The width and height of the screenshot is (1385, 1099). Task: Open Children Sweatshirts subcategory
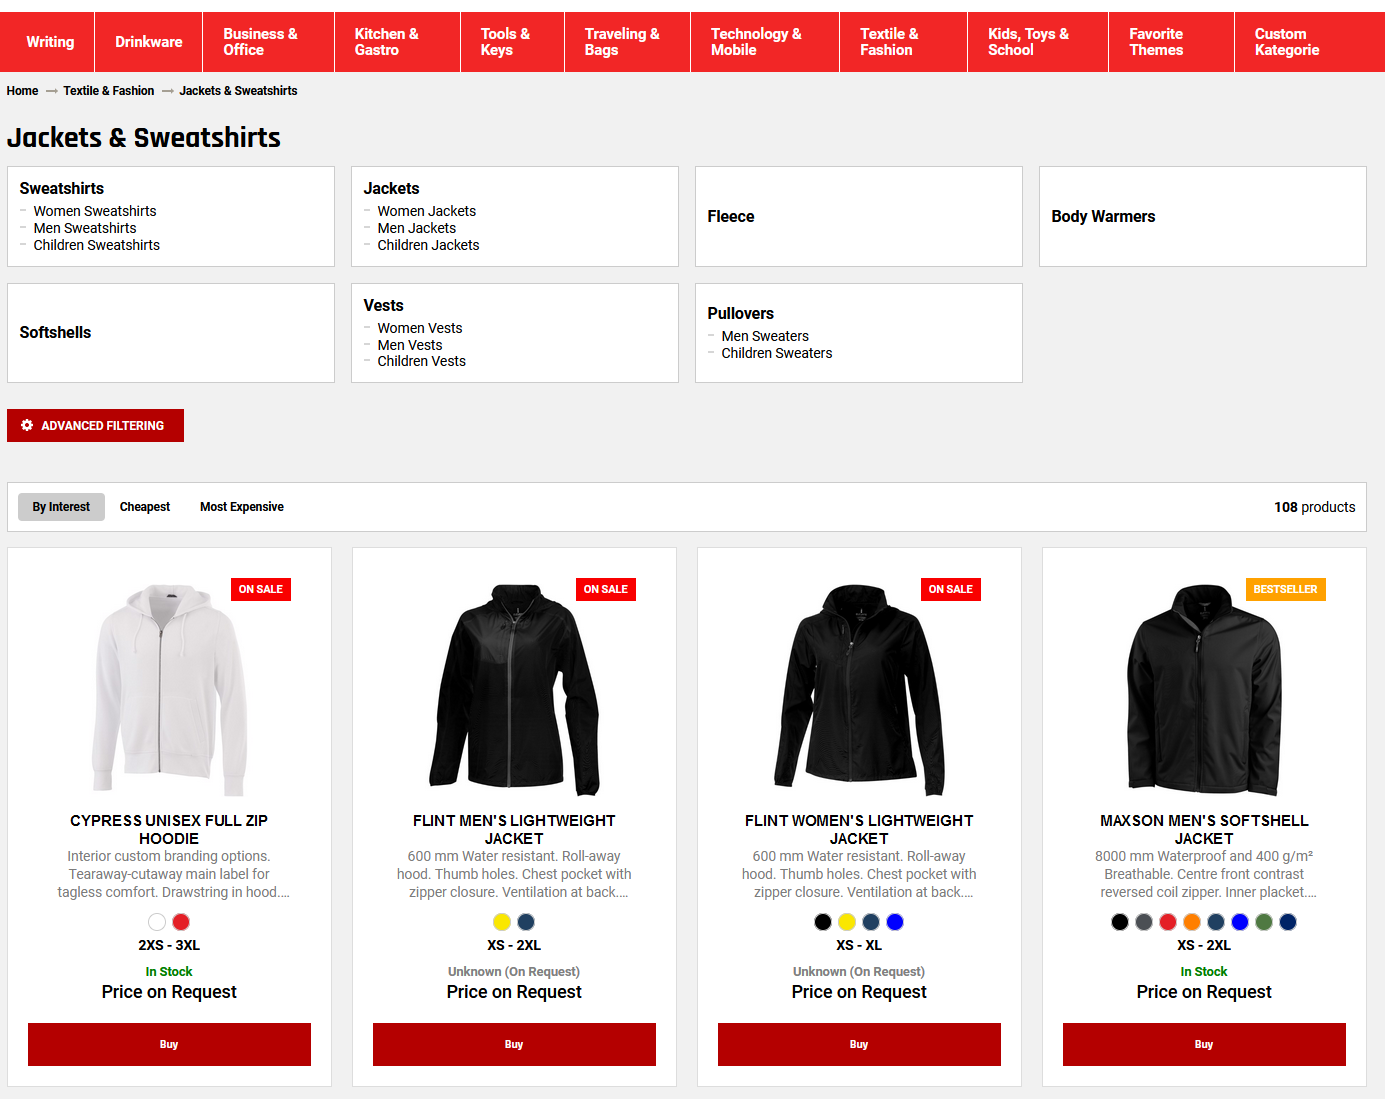click(97, 245)
